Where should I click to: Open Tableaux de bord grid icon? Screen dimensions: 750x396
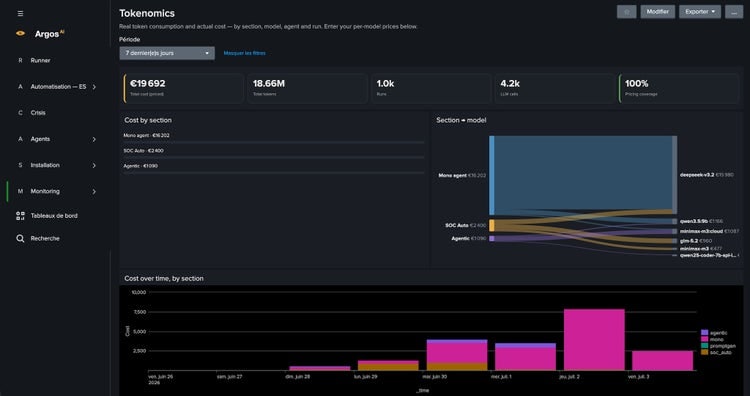click(x=20, y=216)
